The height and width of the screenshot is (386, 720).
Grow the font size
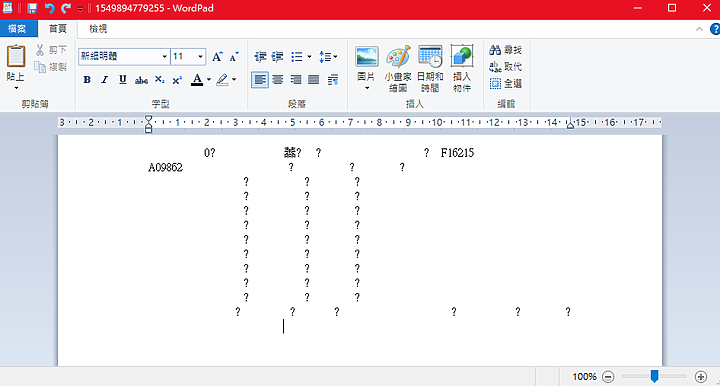coord(217,56)
